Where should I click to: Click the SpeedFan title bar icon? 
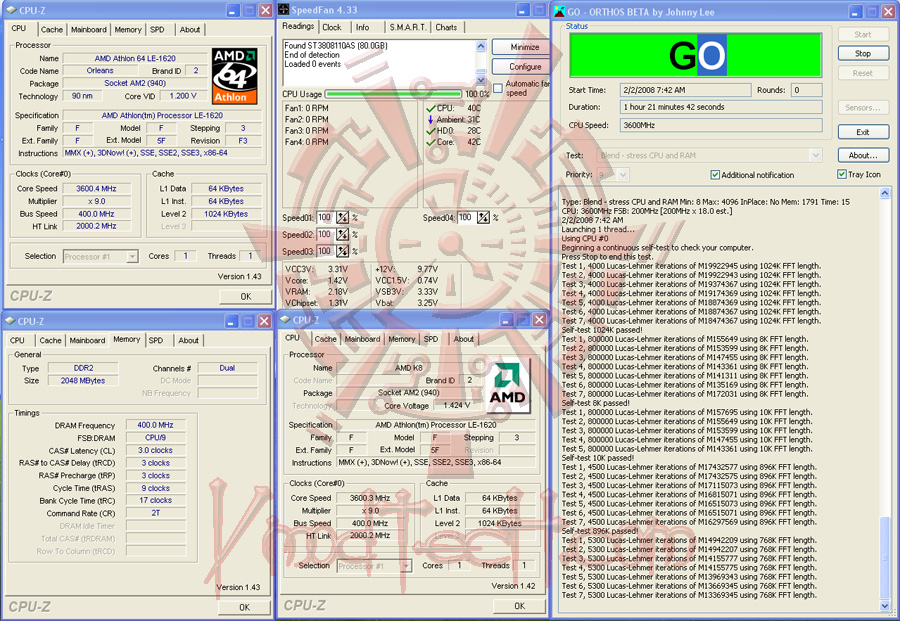pyautogui.click(x=284, y=10)
